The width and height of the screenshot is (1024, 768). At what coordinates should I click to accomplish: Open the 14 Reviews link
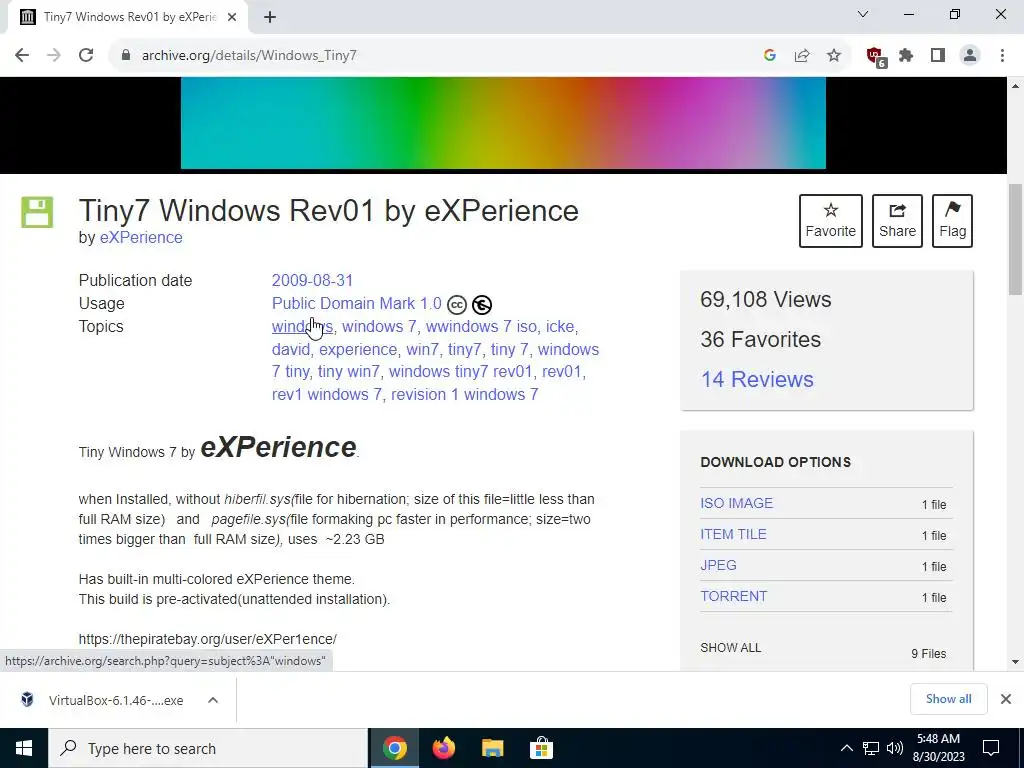757,379
